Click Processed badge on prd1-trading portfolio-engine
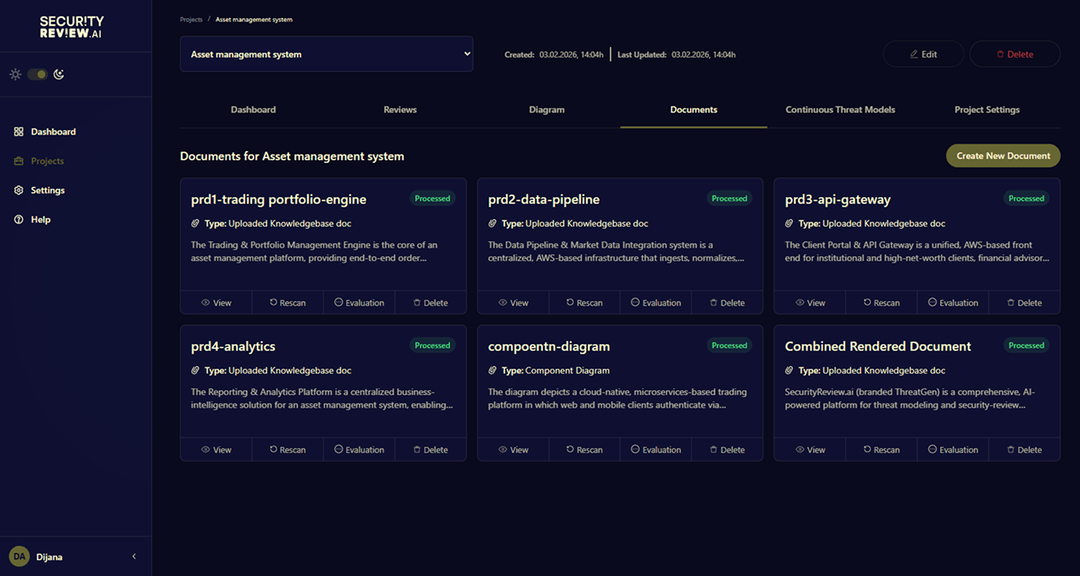Screen dimensions: 1080x576 [433, 198]
